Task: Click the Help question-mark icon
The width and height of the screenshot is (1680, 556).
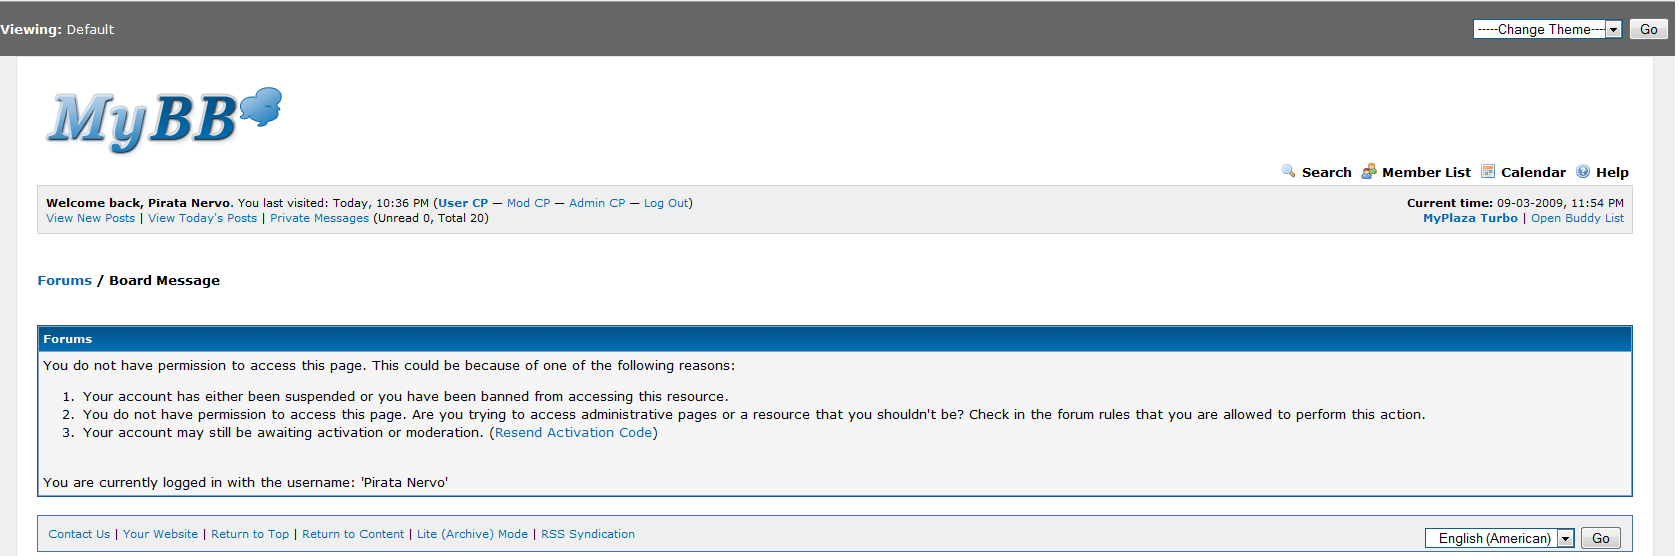Action: coord(1583,171)
